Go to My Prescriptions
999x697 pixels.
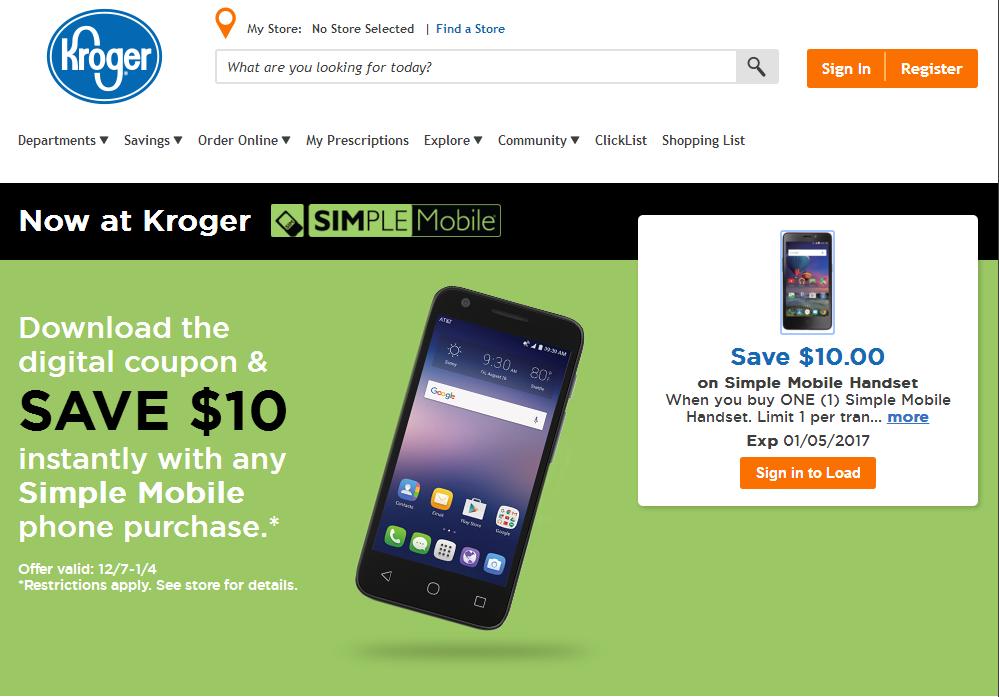357,140
